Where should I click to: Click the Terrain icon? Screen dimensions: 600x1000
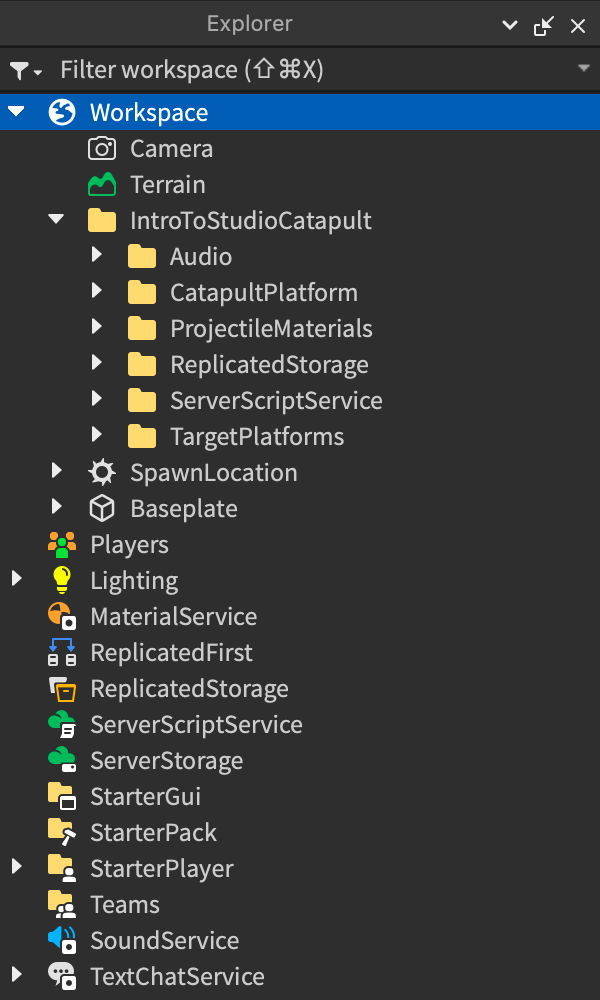[x=102, y=185]
